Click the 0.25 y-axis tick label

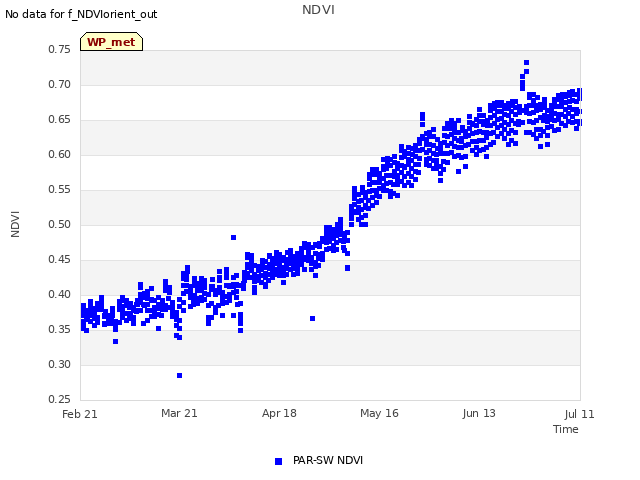59,399
